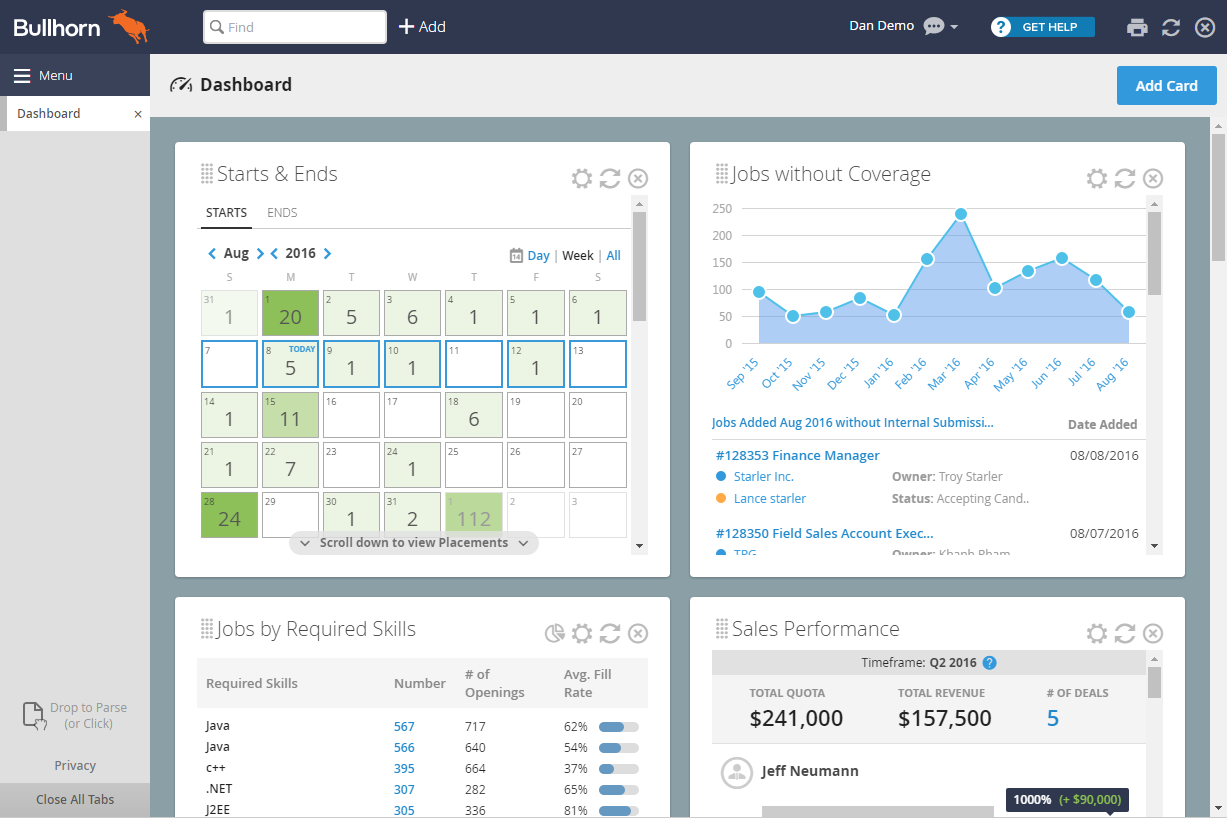Switch Jobs by Required Skills to pie chart
This screenshot has width=1227, height=818.
point(554,633)
